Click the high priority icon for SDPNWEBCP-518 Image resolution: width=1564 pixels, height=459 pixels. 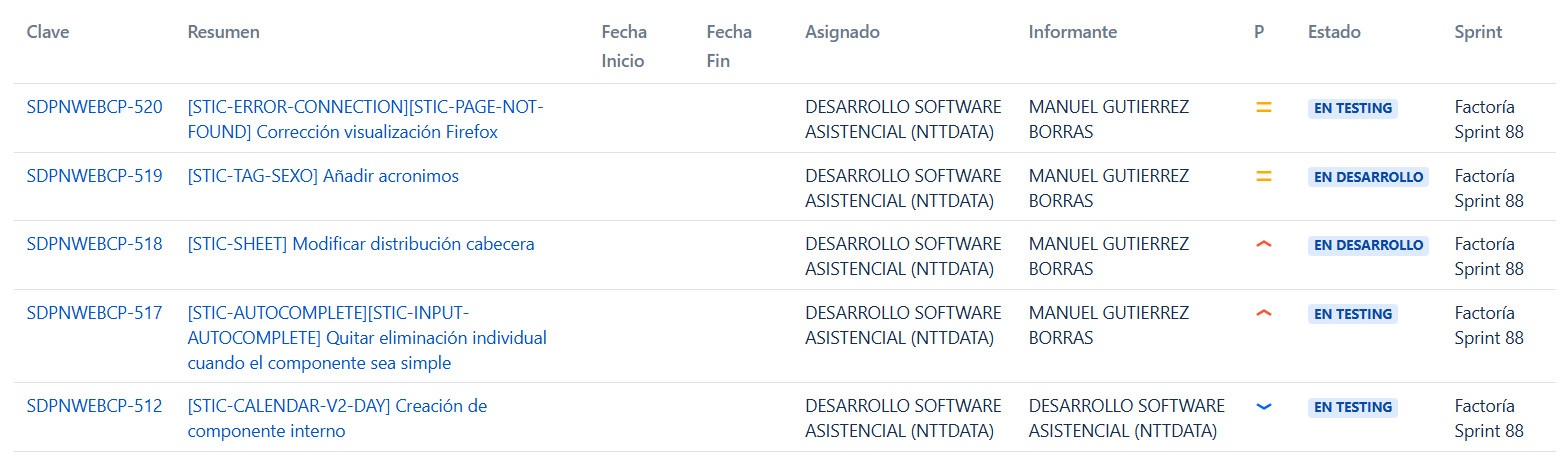pyautogui.click(x=1263, y=244)
